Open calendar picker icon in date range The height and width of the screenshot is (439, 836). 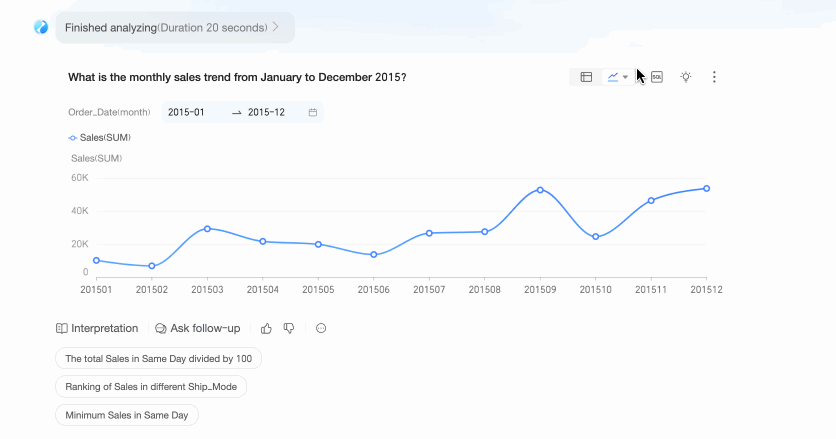313,113
